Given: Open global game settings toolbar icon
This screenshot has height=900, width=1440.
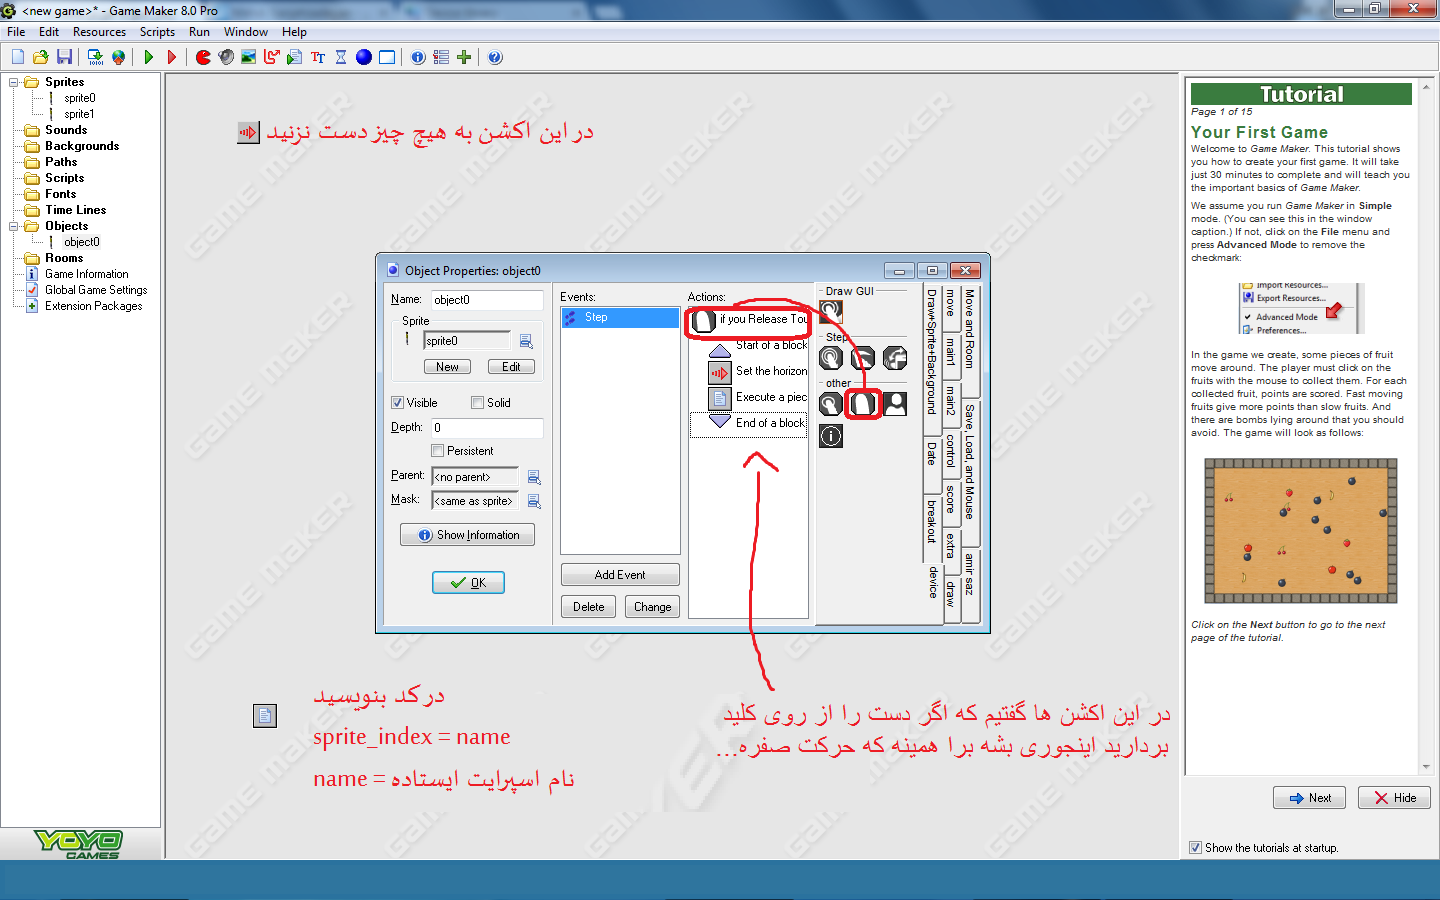Looking at the screenshot, I should pyautogui.click(x=441, y=57).
